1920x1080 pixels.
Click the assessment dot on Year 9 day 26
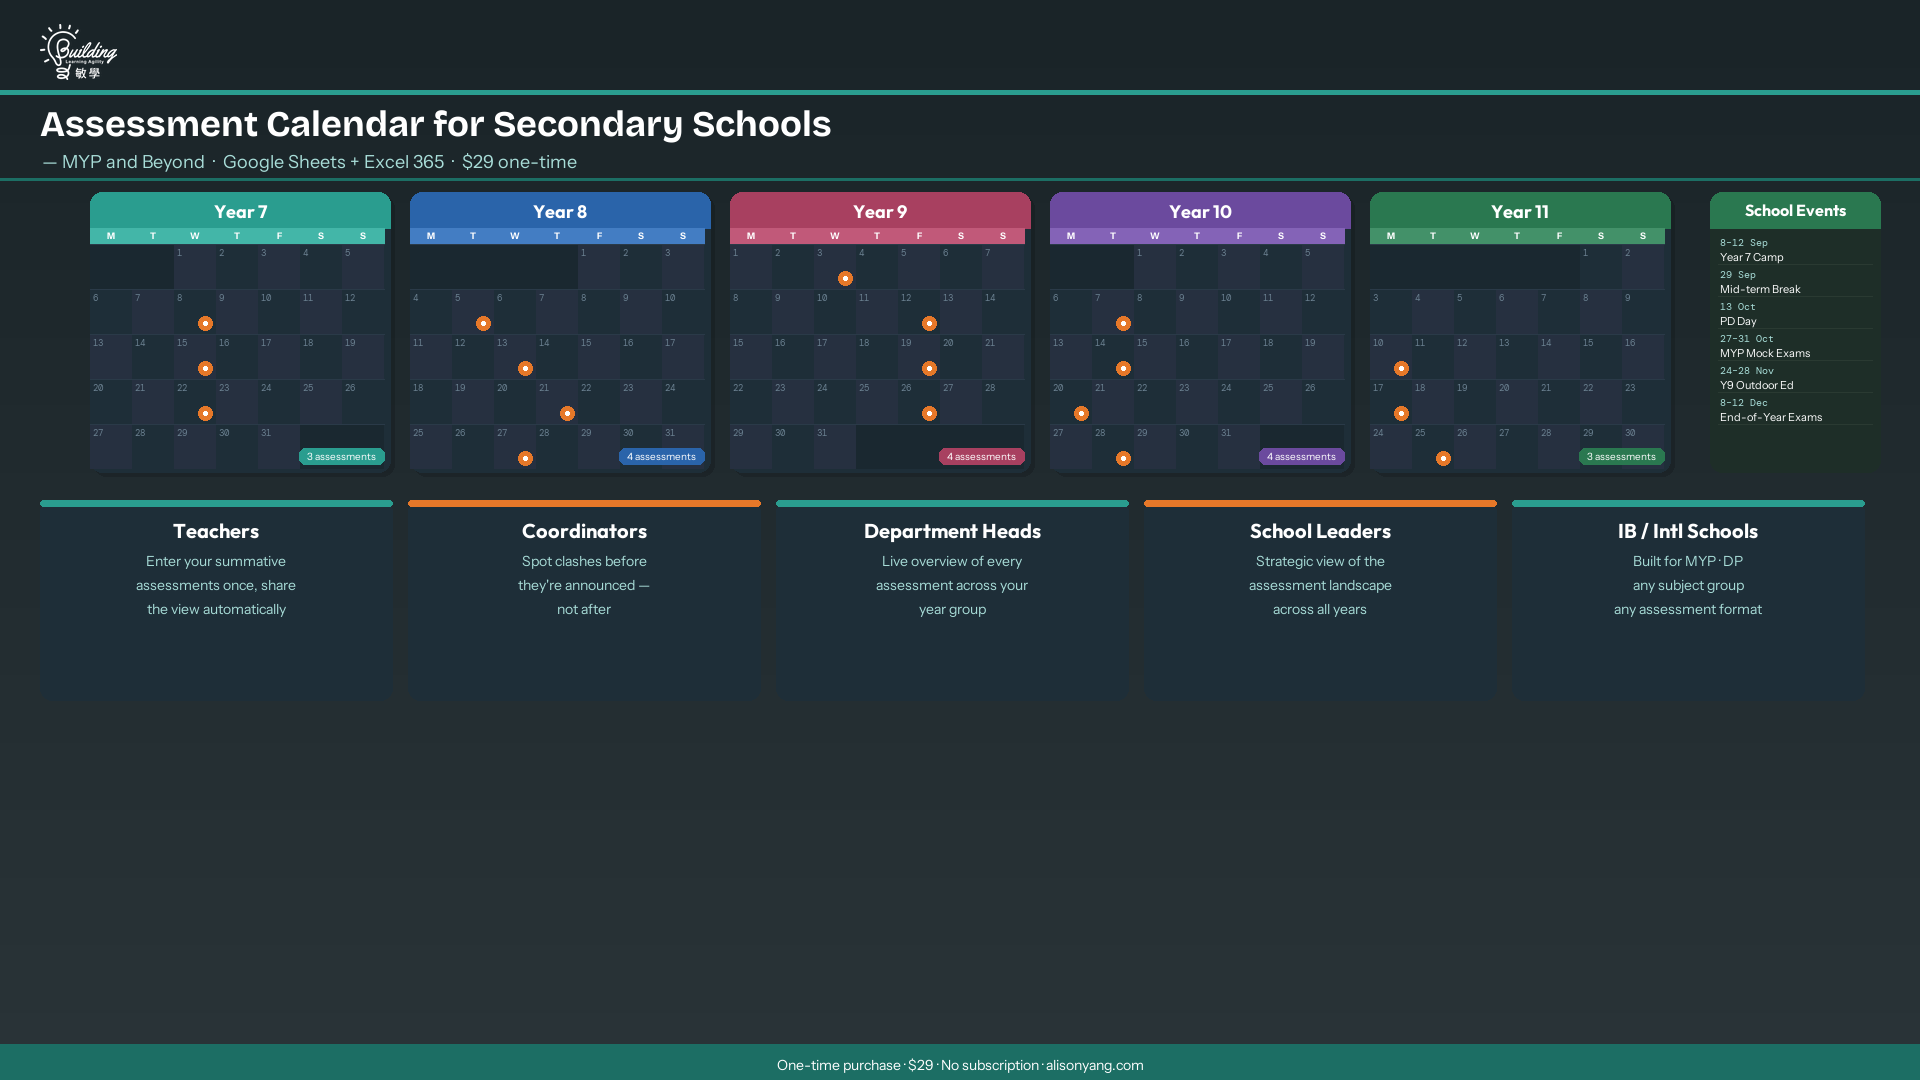point(929,413)
